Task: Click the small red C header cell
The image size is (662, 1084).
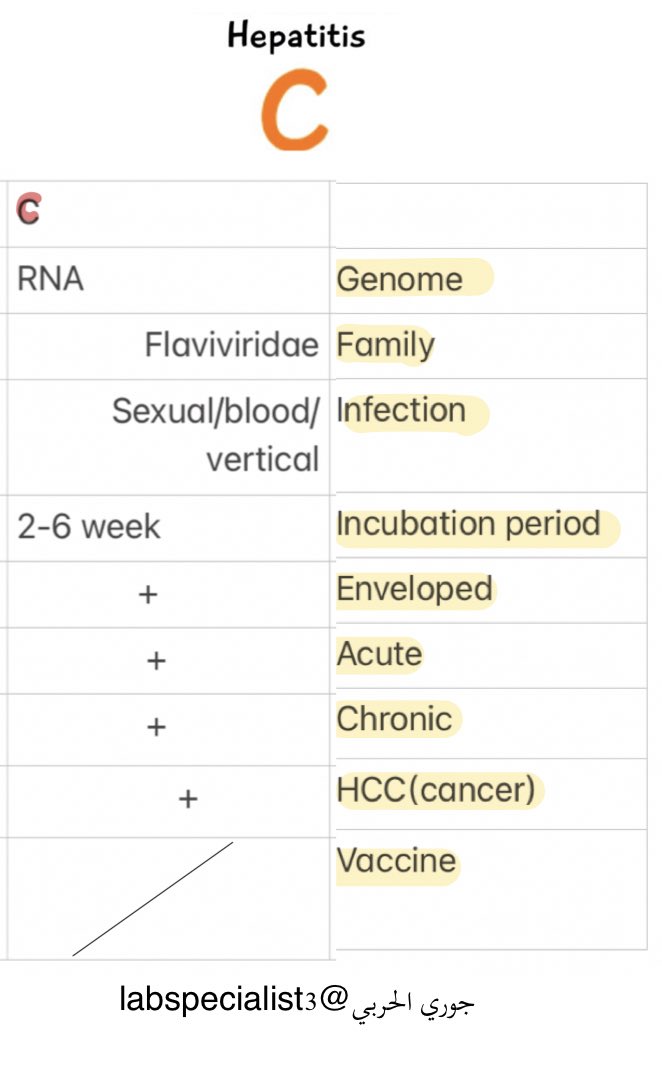Action: [x=29, y=209]
